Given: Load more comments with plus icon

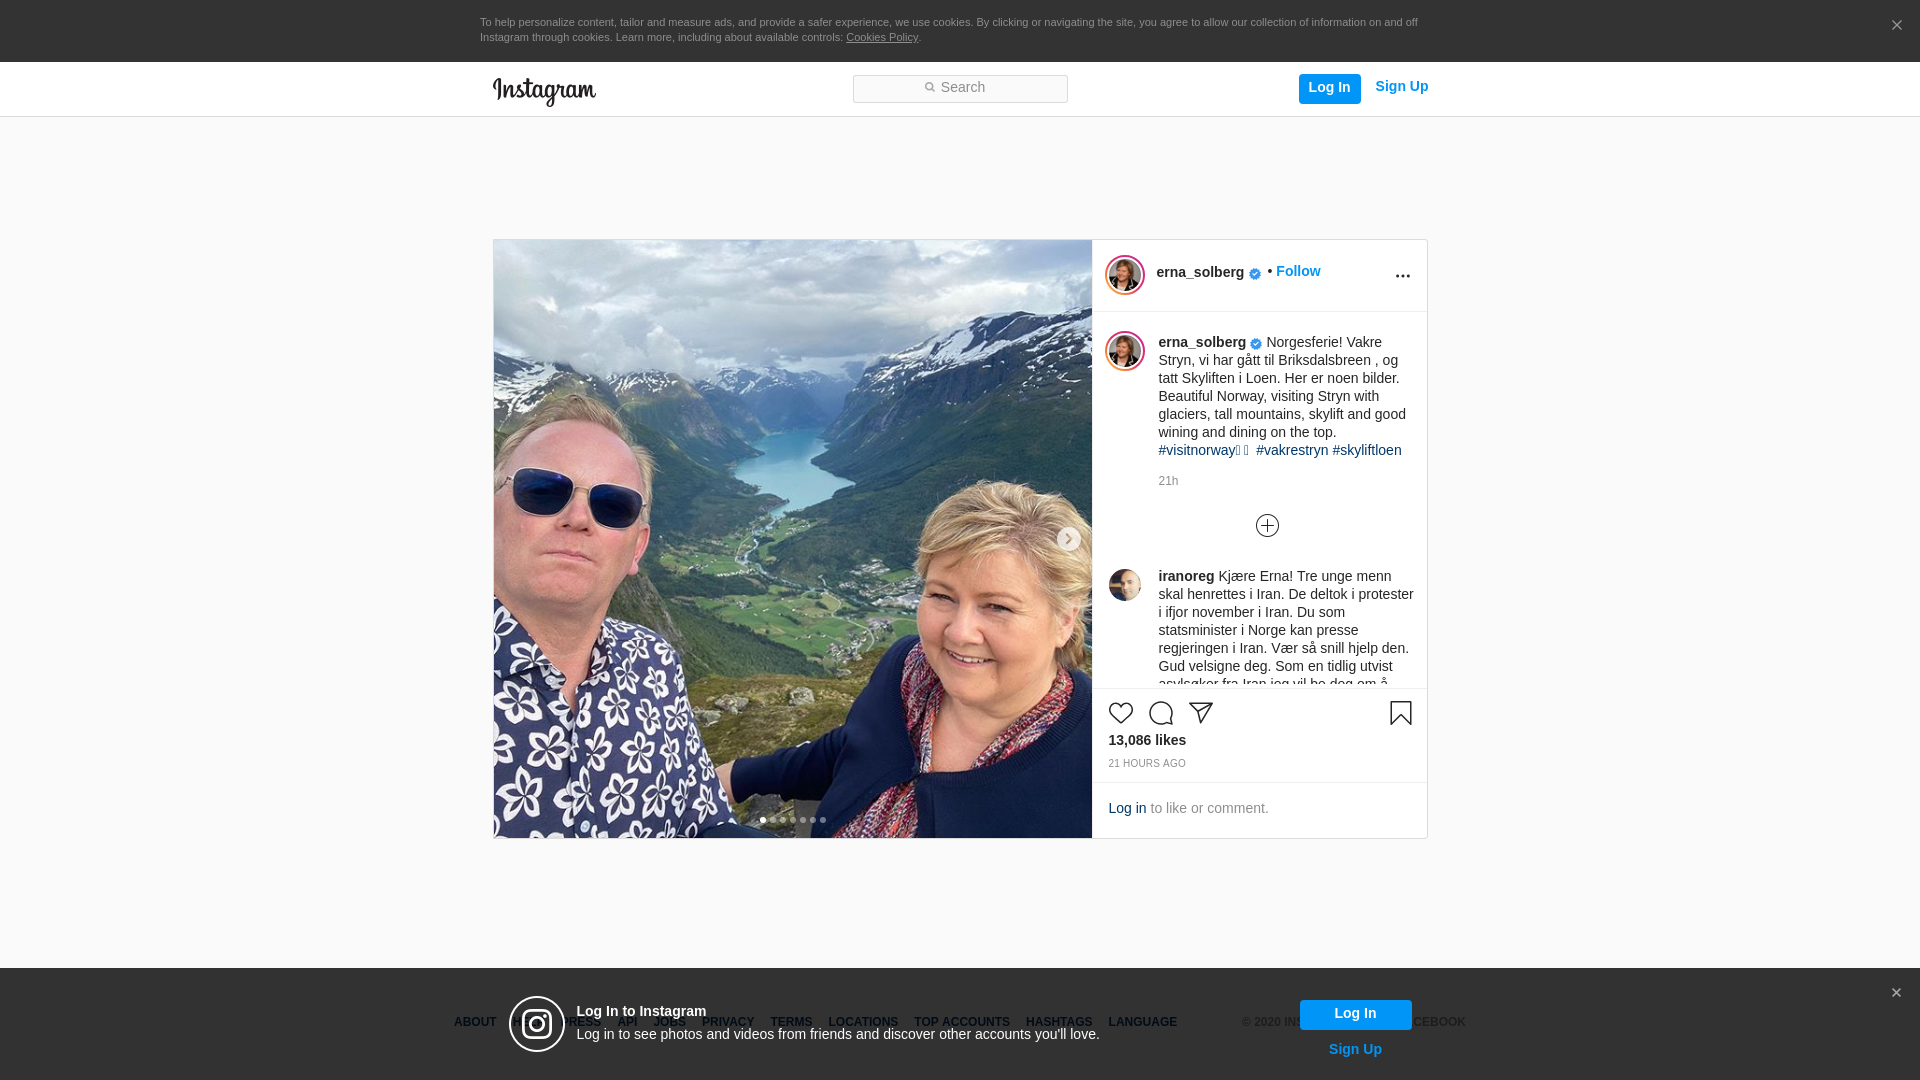Looking at the screenshot, I should point(1267,526).
